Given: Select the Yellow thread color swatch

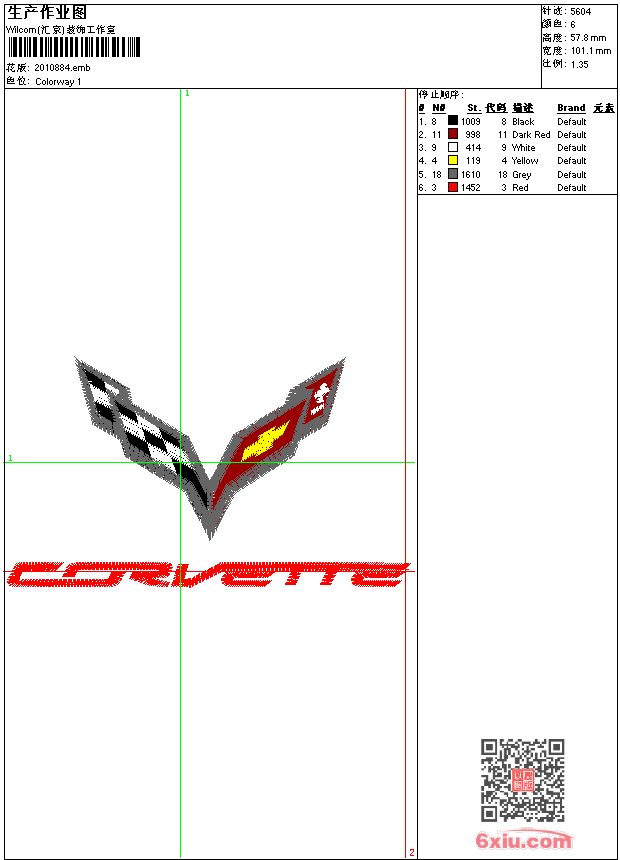Looking at the screenshot, I should click(x=453, y=160).
